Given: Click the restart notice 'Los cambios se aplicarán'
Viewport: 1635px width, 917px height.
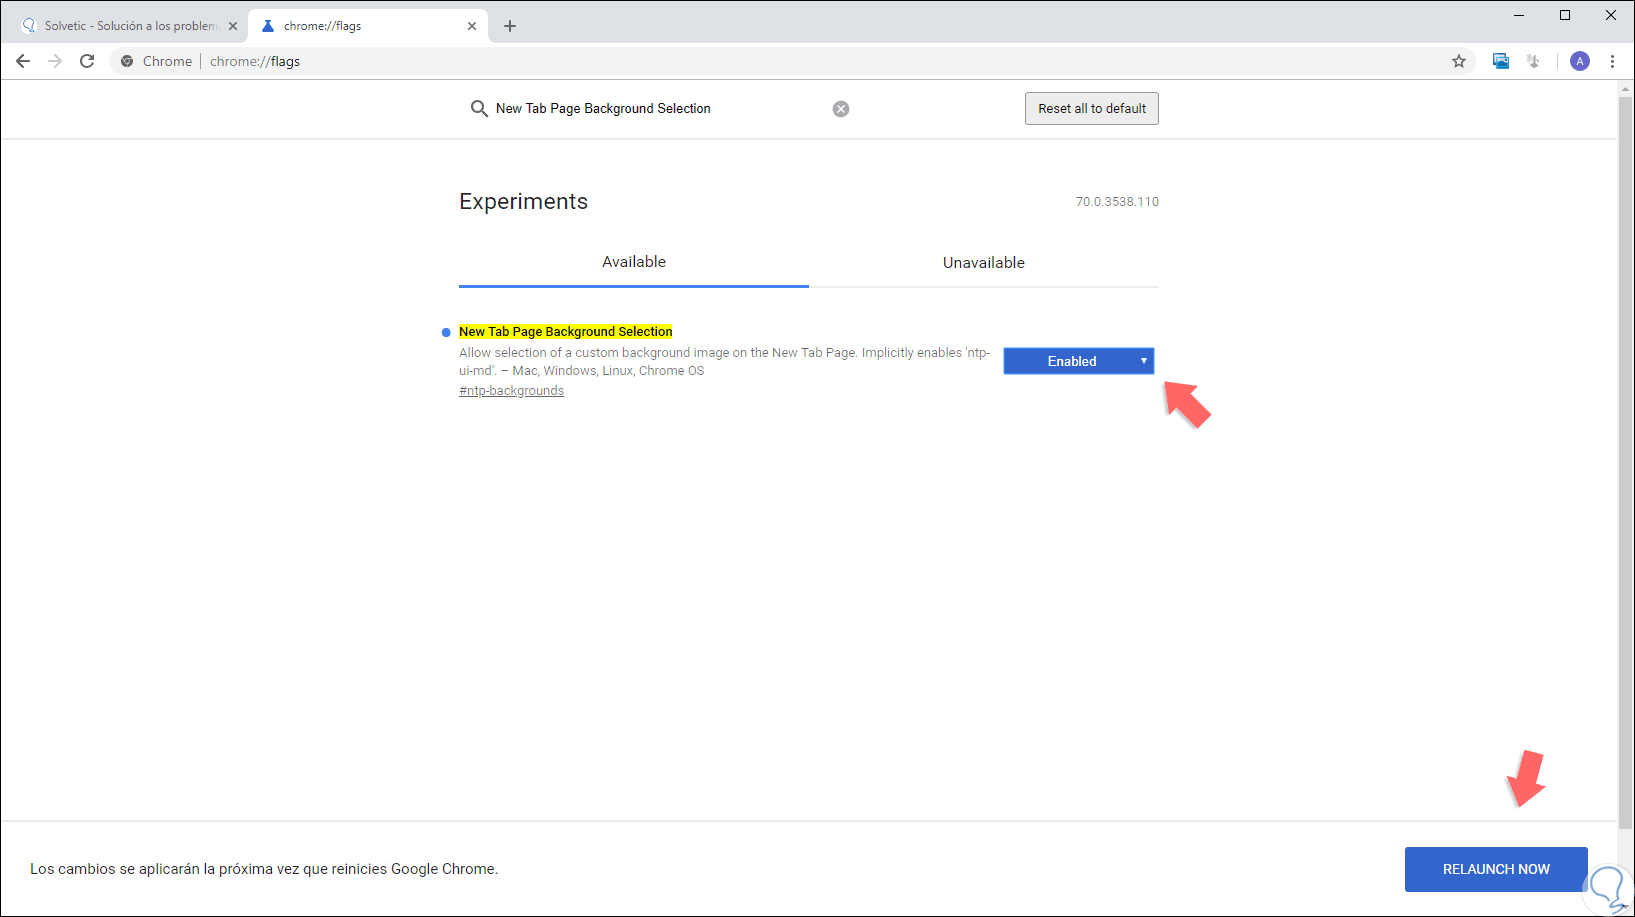Looking at the screenshot, I should click(264, 869).
